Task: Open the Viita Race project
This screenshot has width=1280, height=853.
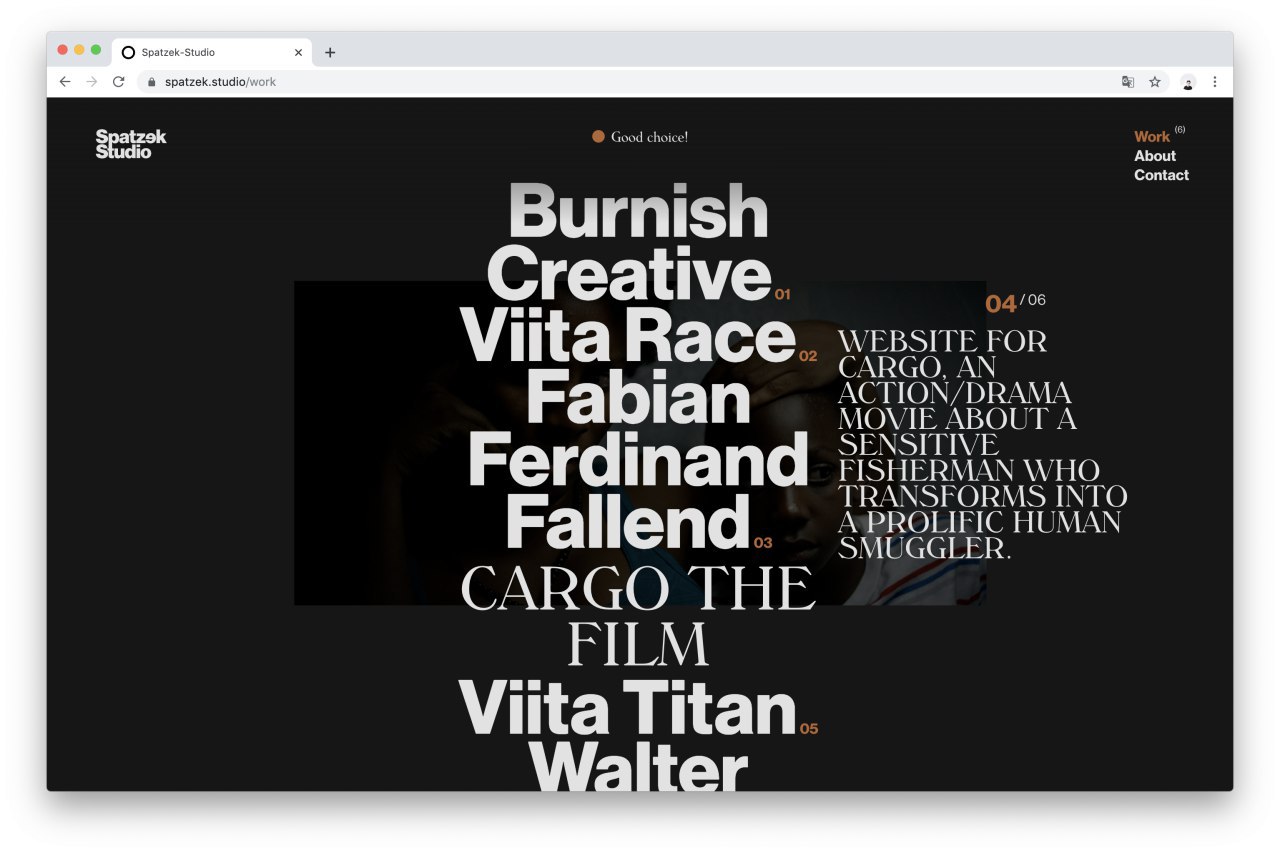Action: [x=628, y=335]
